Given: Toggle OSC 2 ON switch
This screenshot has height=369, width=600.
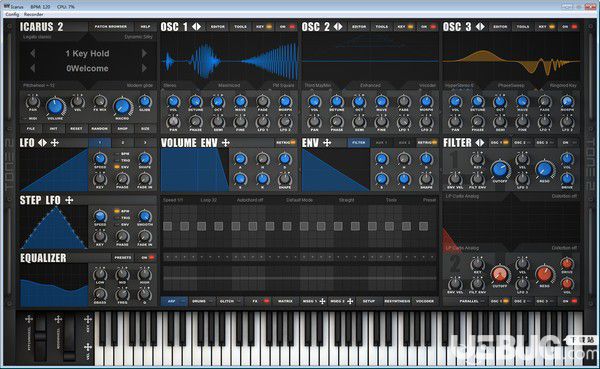Looking at the screenshot, I should [429, 27].
